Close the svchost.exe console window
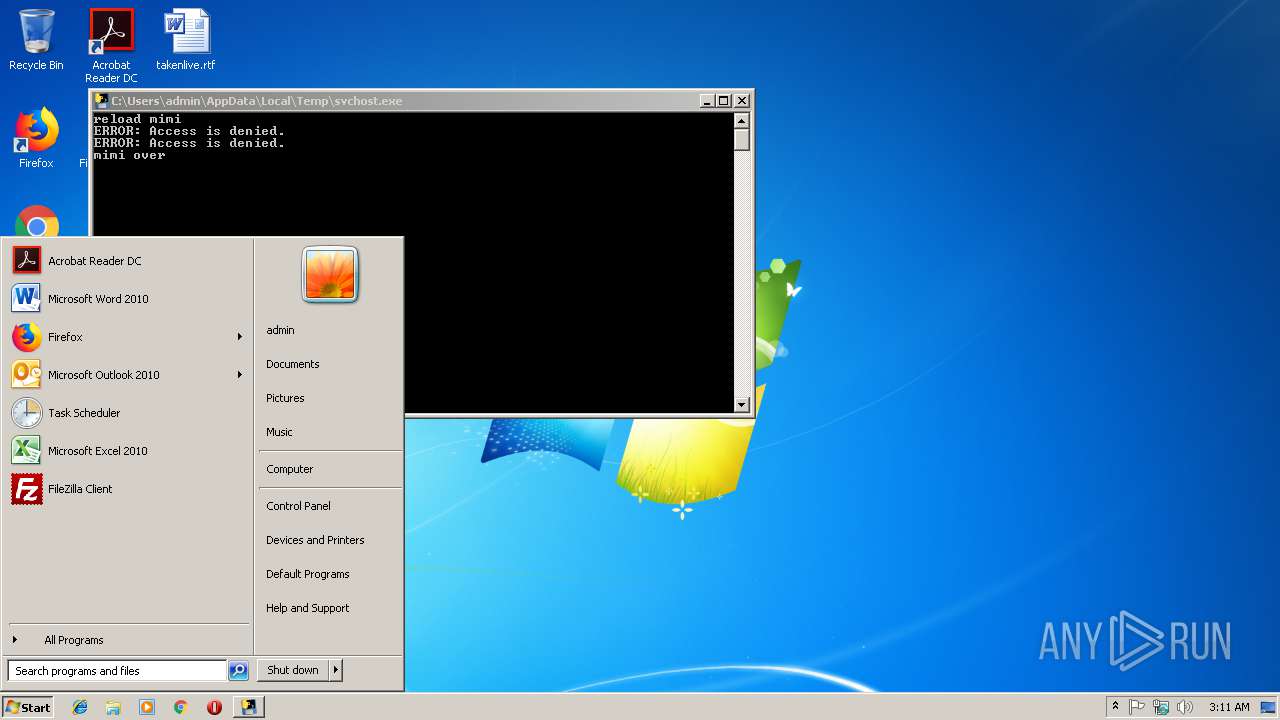The width and height of the screenshot is (1280, 720). 741,101
